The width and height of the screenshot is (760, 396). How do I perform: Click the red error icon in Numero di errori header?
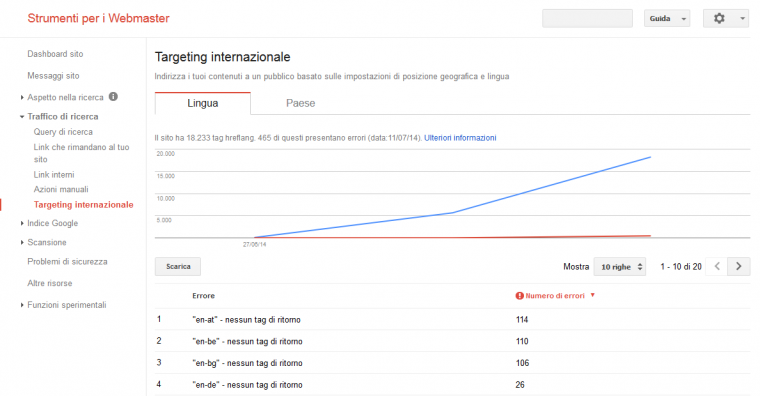(520, 296)
